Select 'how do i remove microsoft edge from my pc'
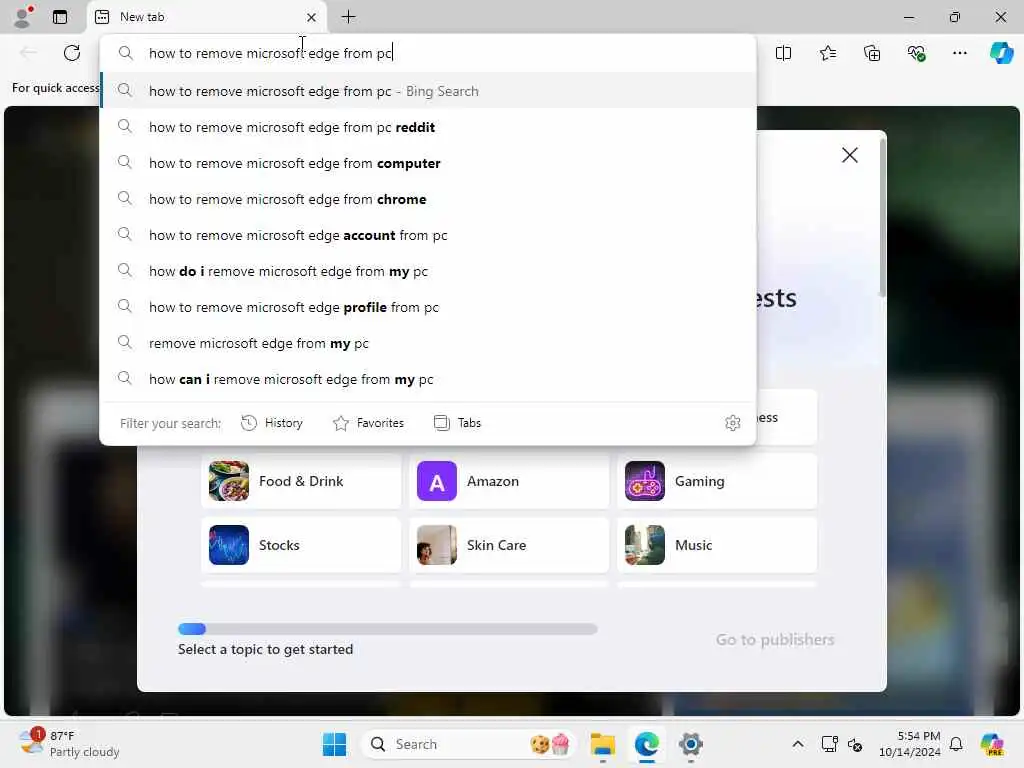This screenshot has height=768, width=1024. (x=428, y=270)
